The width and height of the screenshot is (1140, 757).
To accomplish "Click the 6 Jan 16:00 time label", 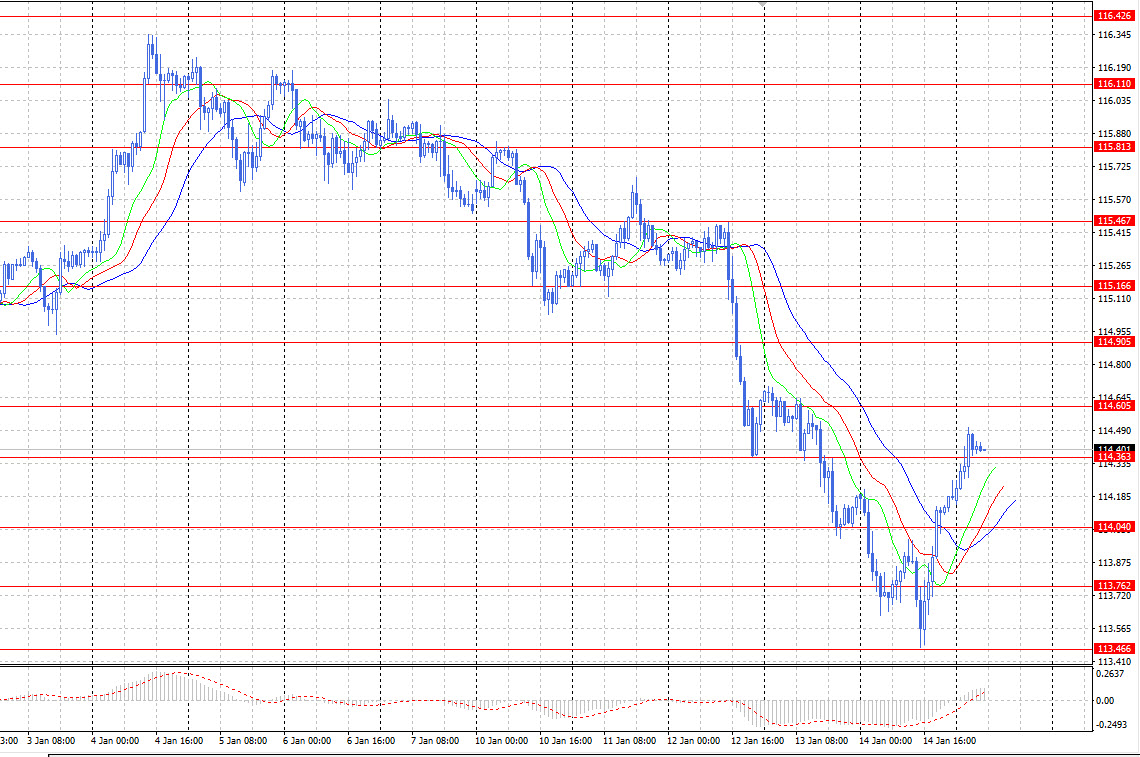I will (x=371, y=741).
